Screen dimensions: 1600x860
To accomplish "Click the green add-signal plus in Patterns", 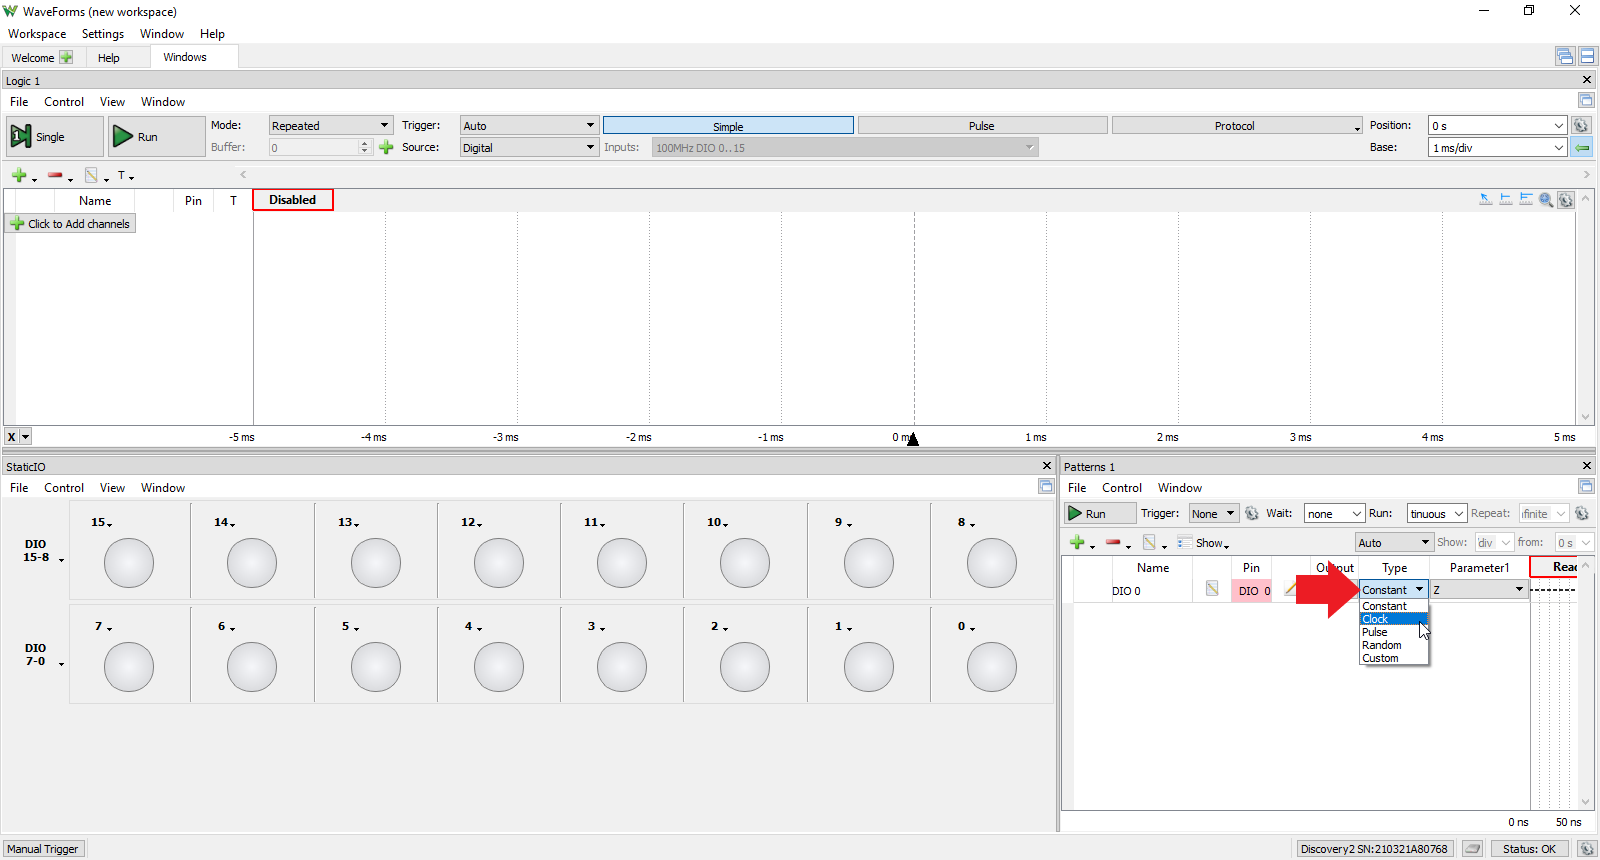I will tap(1077, 543).
